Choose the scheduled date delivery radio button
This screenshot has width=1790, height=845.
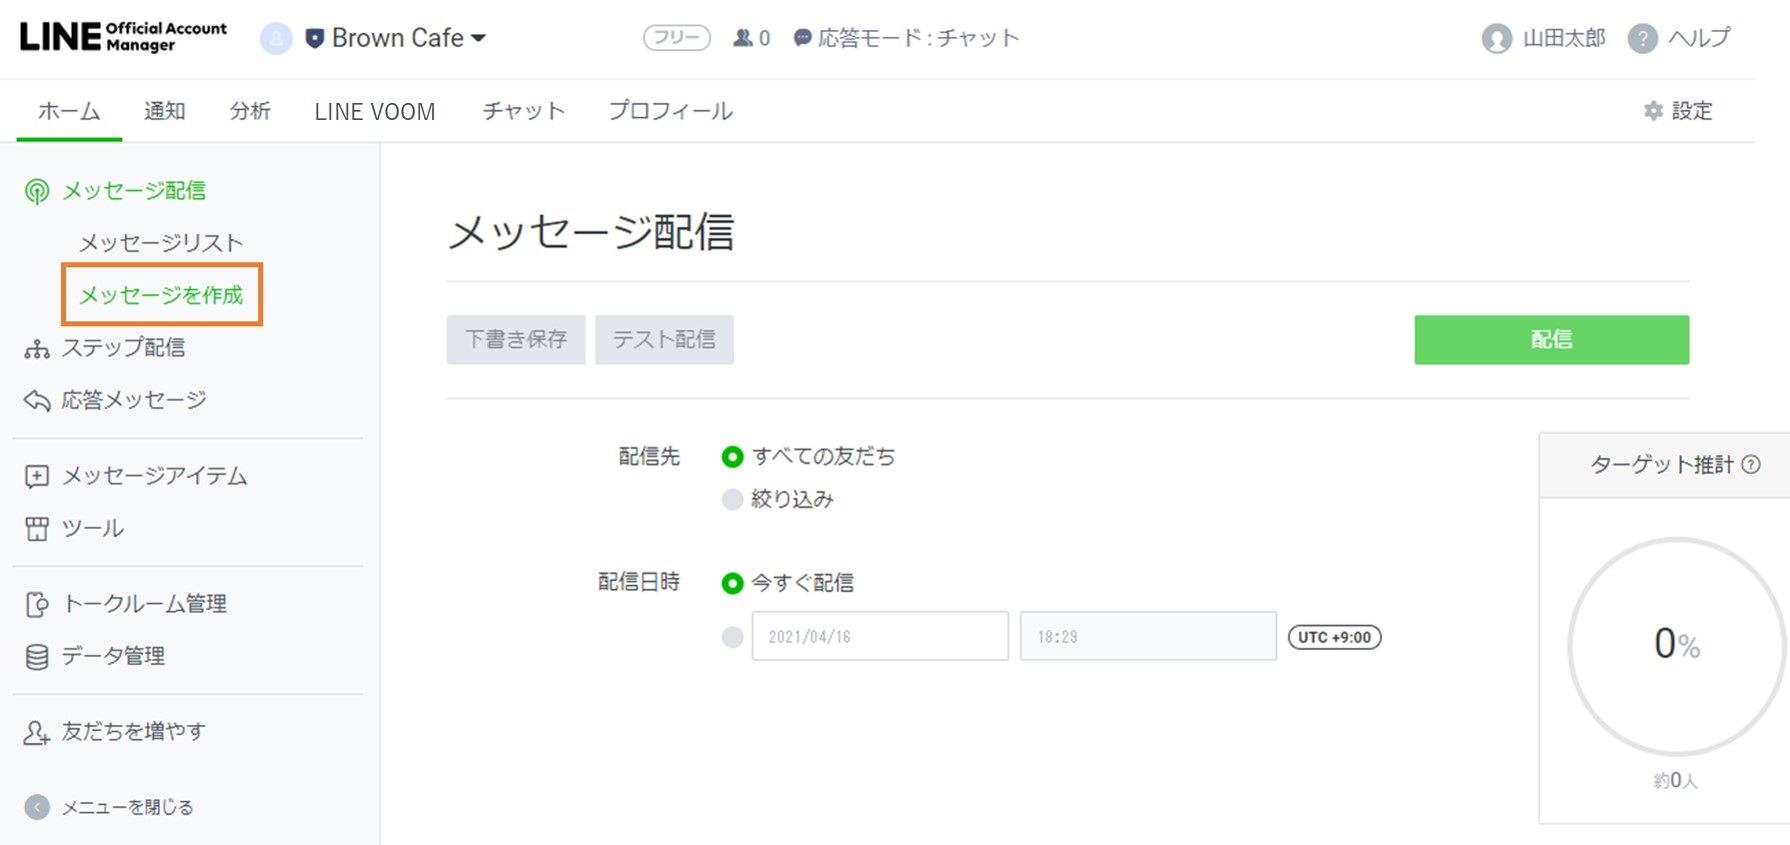click(732, 637)
